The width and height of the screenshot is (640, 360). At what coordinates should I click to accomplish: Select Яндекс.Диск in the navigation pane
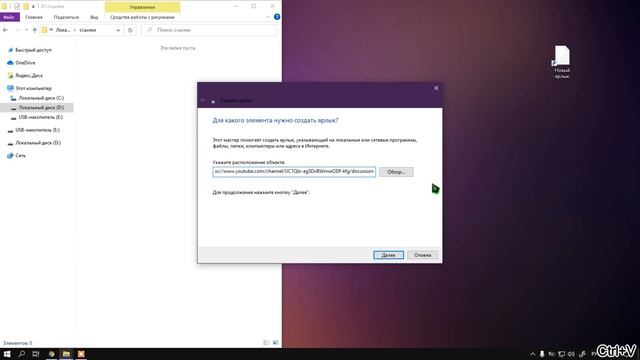29,76
